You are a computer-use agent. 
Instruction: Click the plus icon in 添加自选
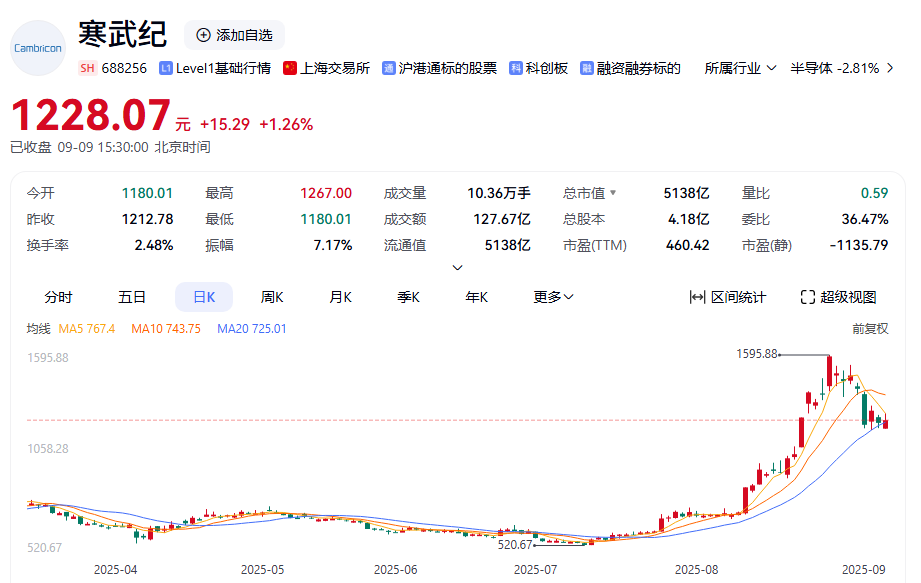pos(203,35)
